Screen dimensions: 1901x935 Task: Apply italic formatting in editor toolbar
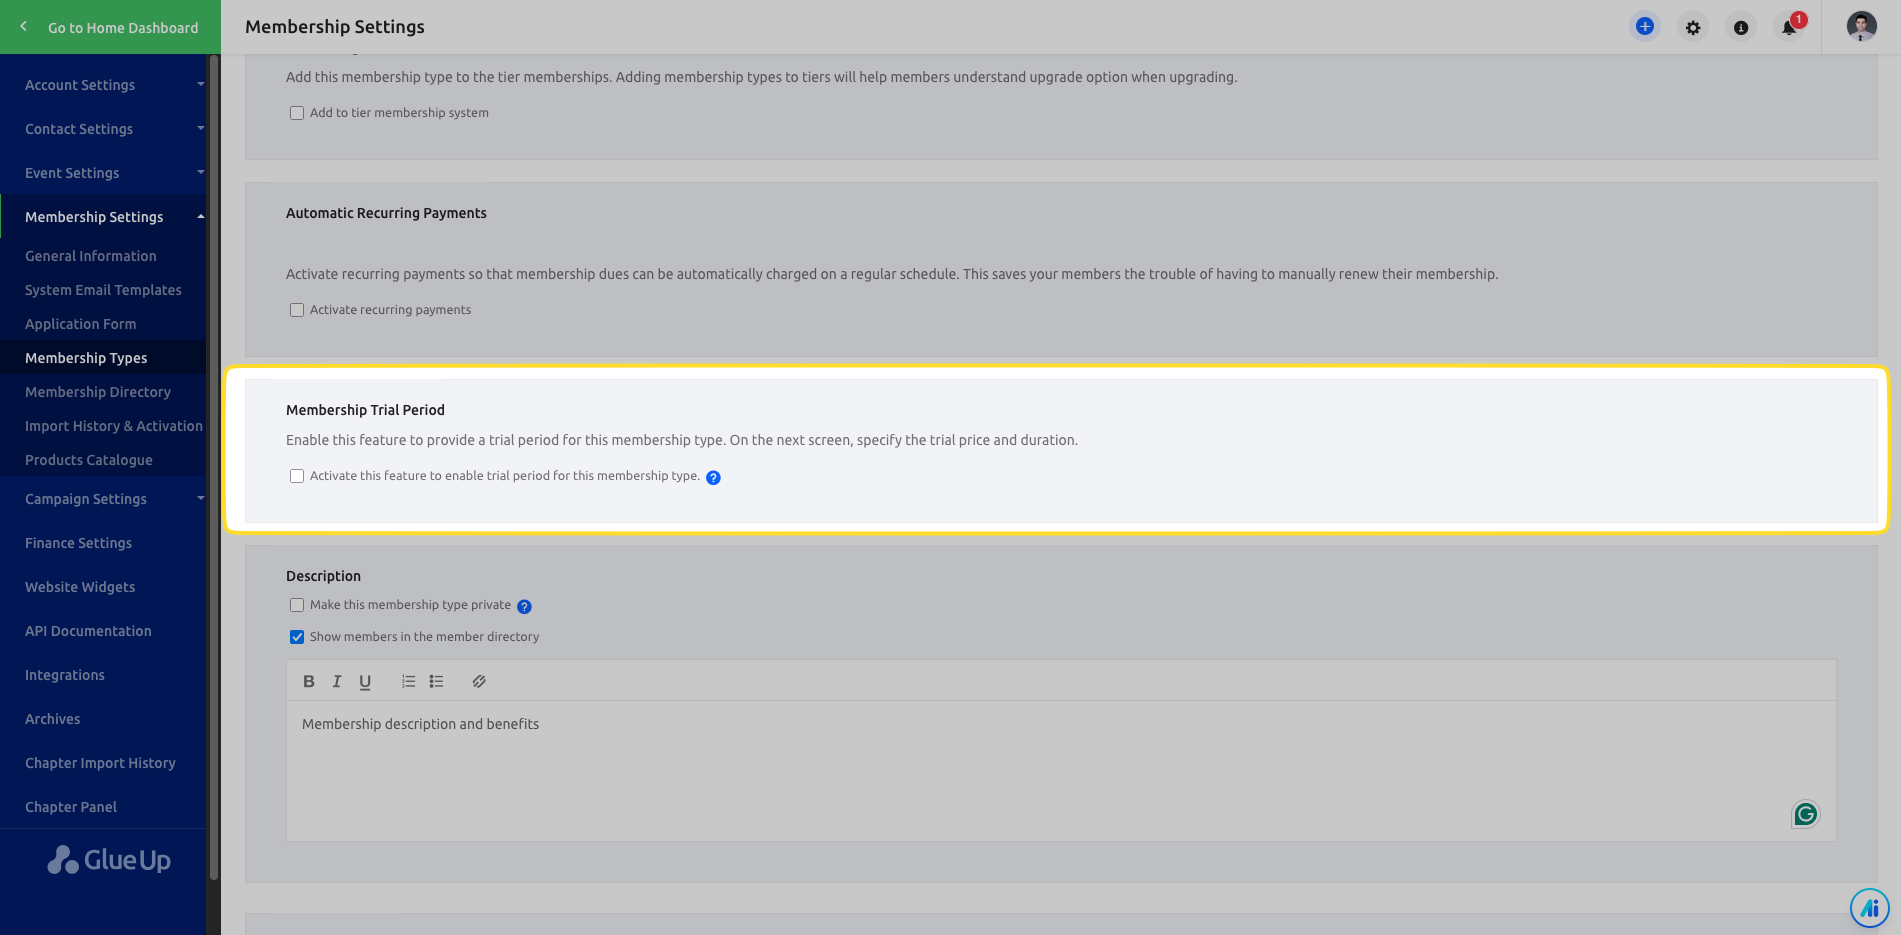[337, 682]
